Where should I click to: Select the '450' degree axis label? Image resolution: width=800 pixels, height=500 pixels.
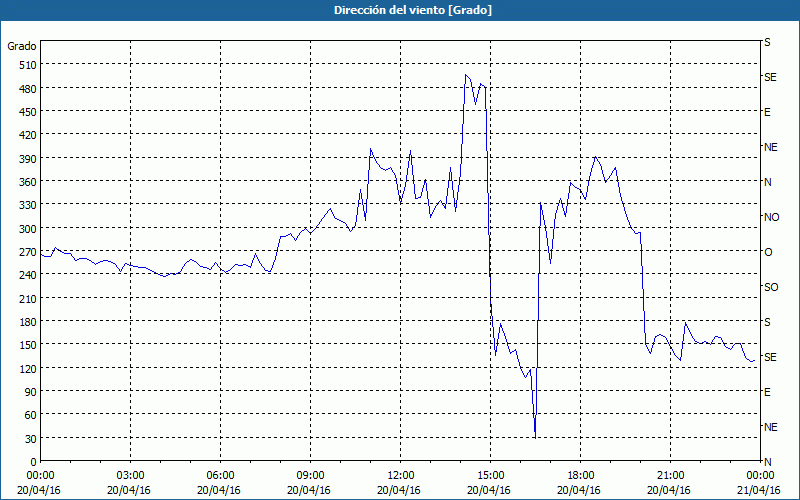28,112
